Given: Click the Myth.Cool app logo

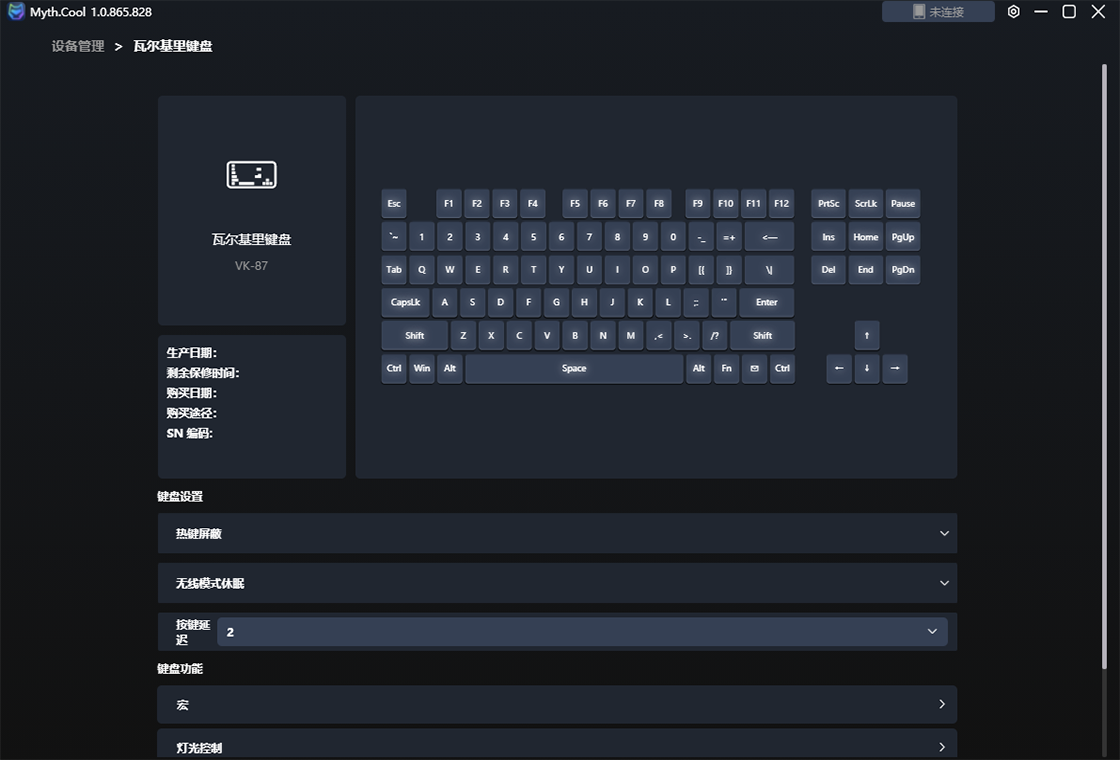Looking at the screenshot, I should click(16, 12).
